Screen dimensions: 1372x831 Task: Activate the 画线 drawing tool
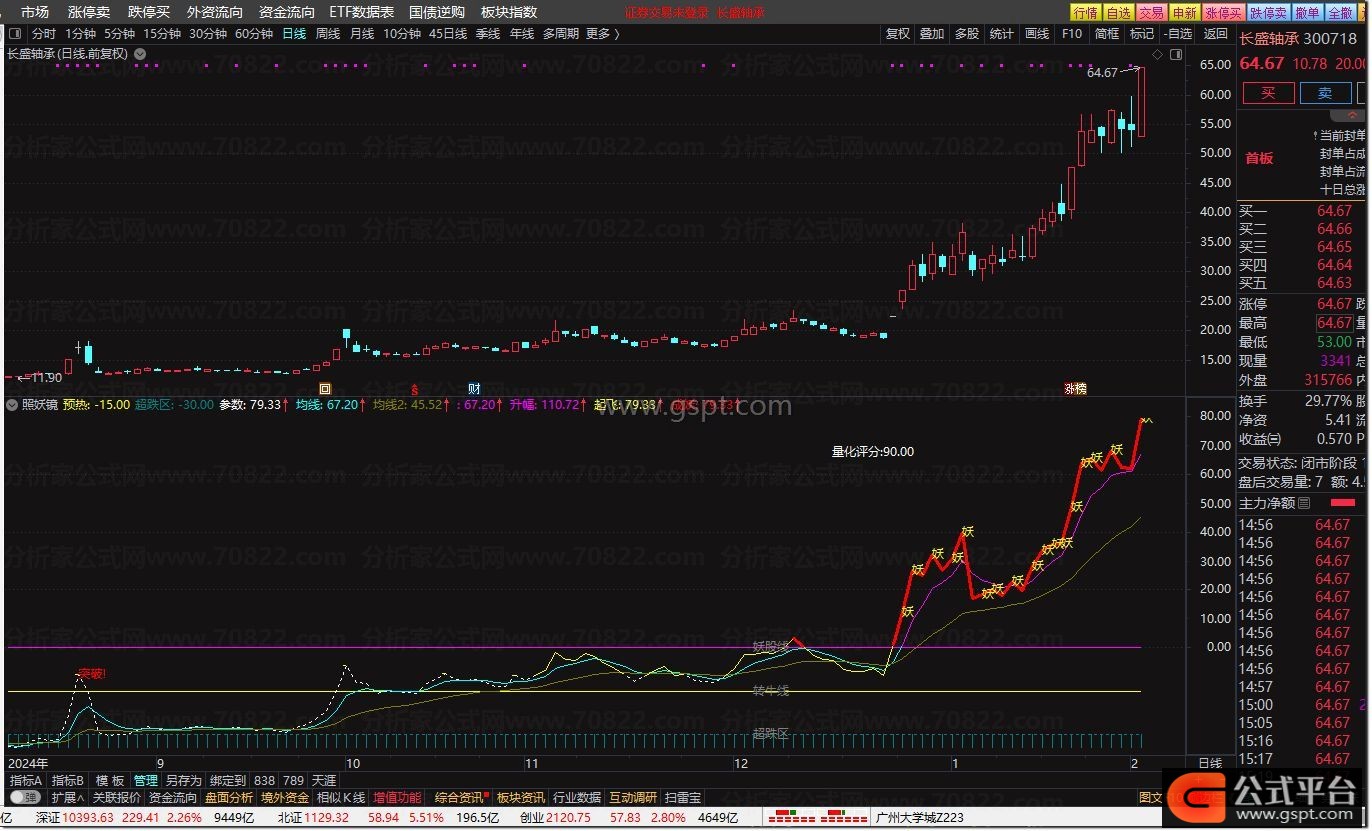tap(1037, 34)
